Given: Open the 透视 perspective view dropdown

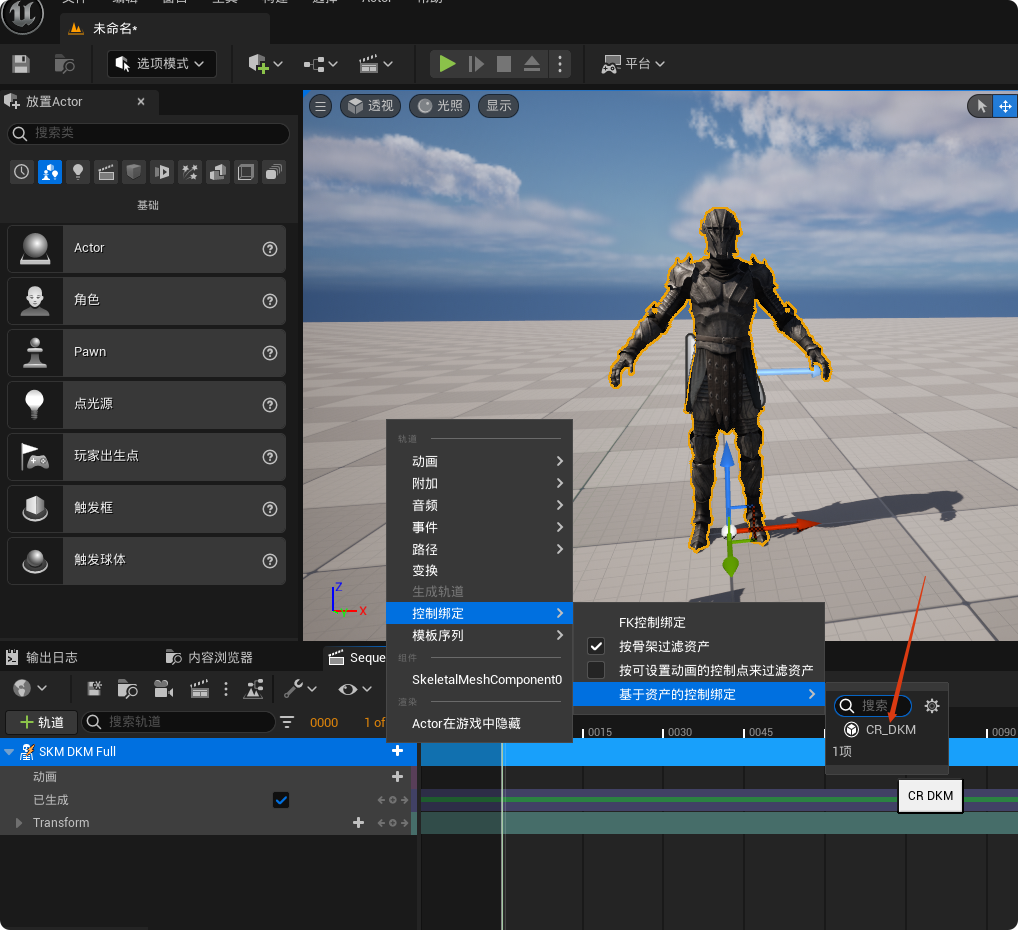Looking at the screenshot, I should (370, 106).
